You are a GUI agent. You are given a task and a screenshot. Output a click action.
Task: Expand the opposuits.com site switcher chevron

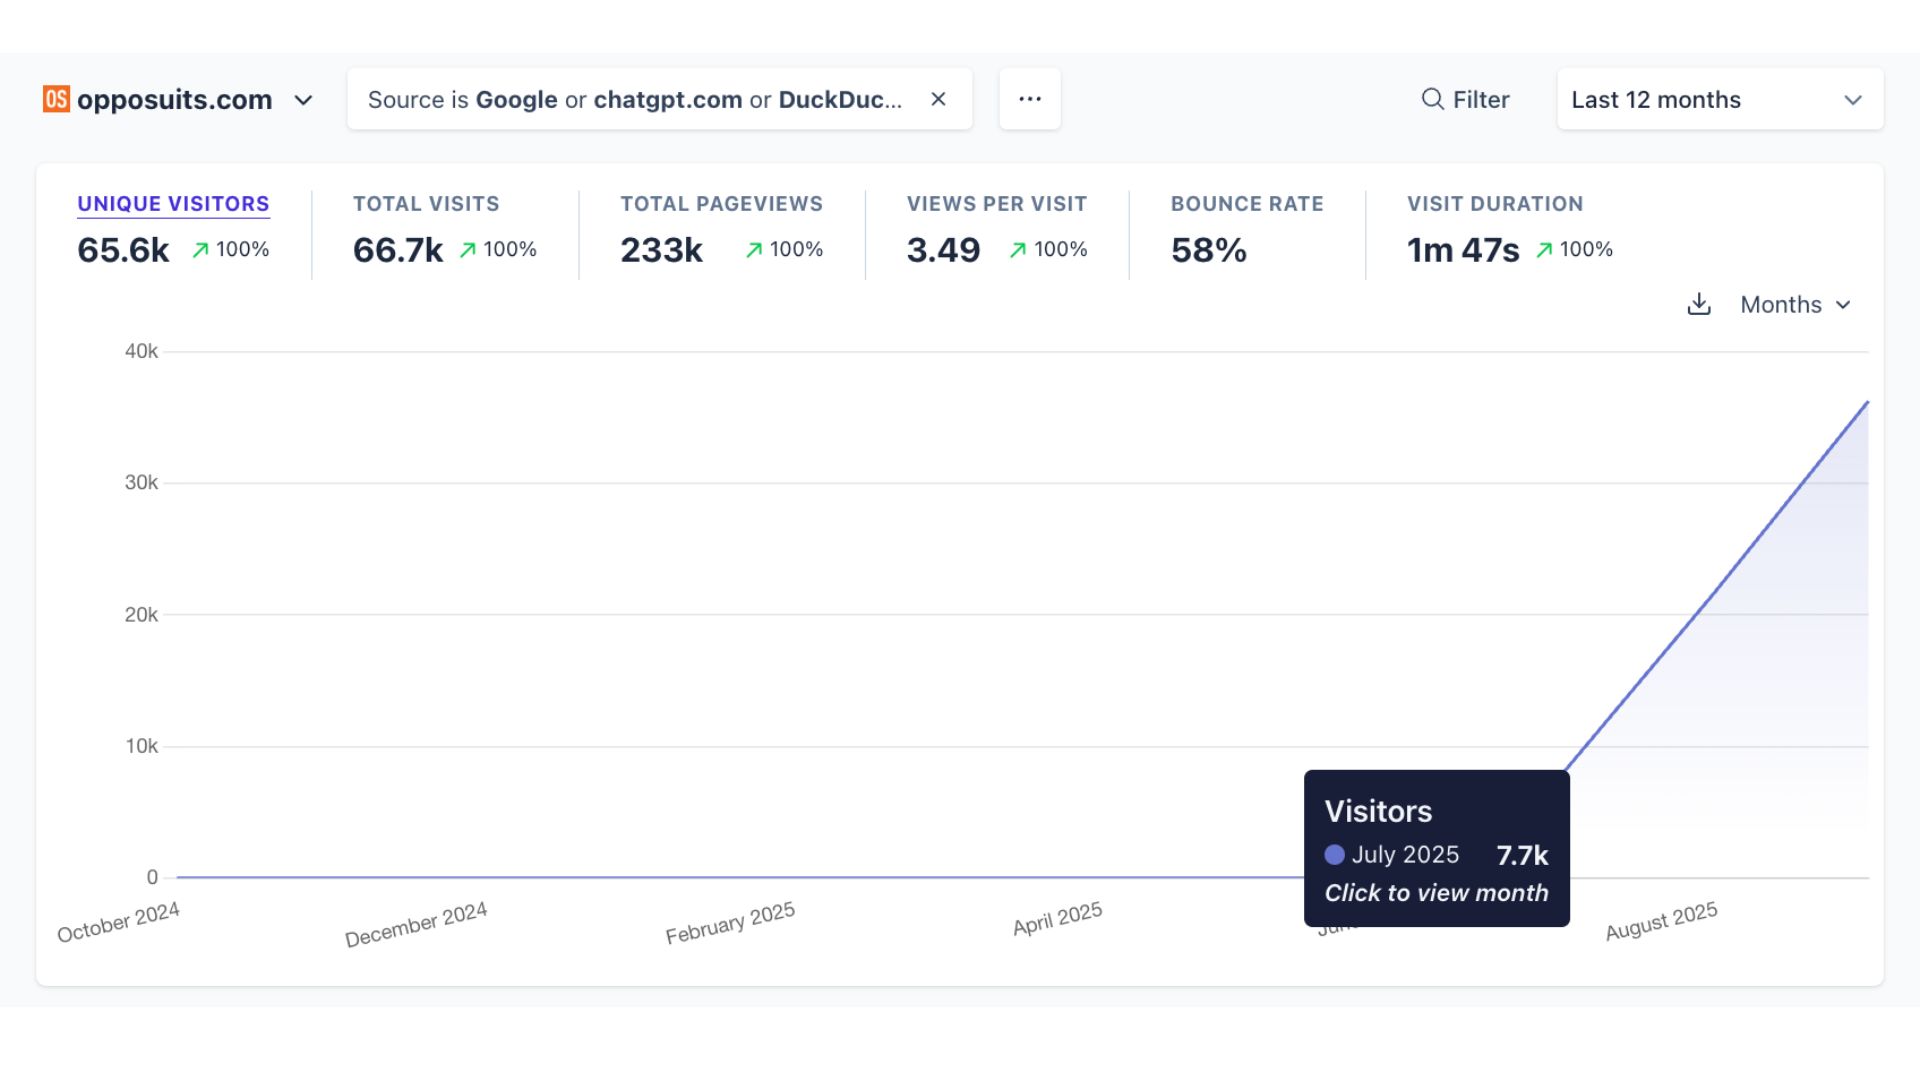click(304, 100)
